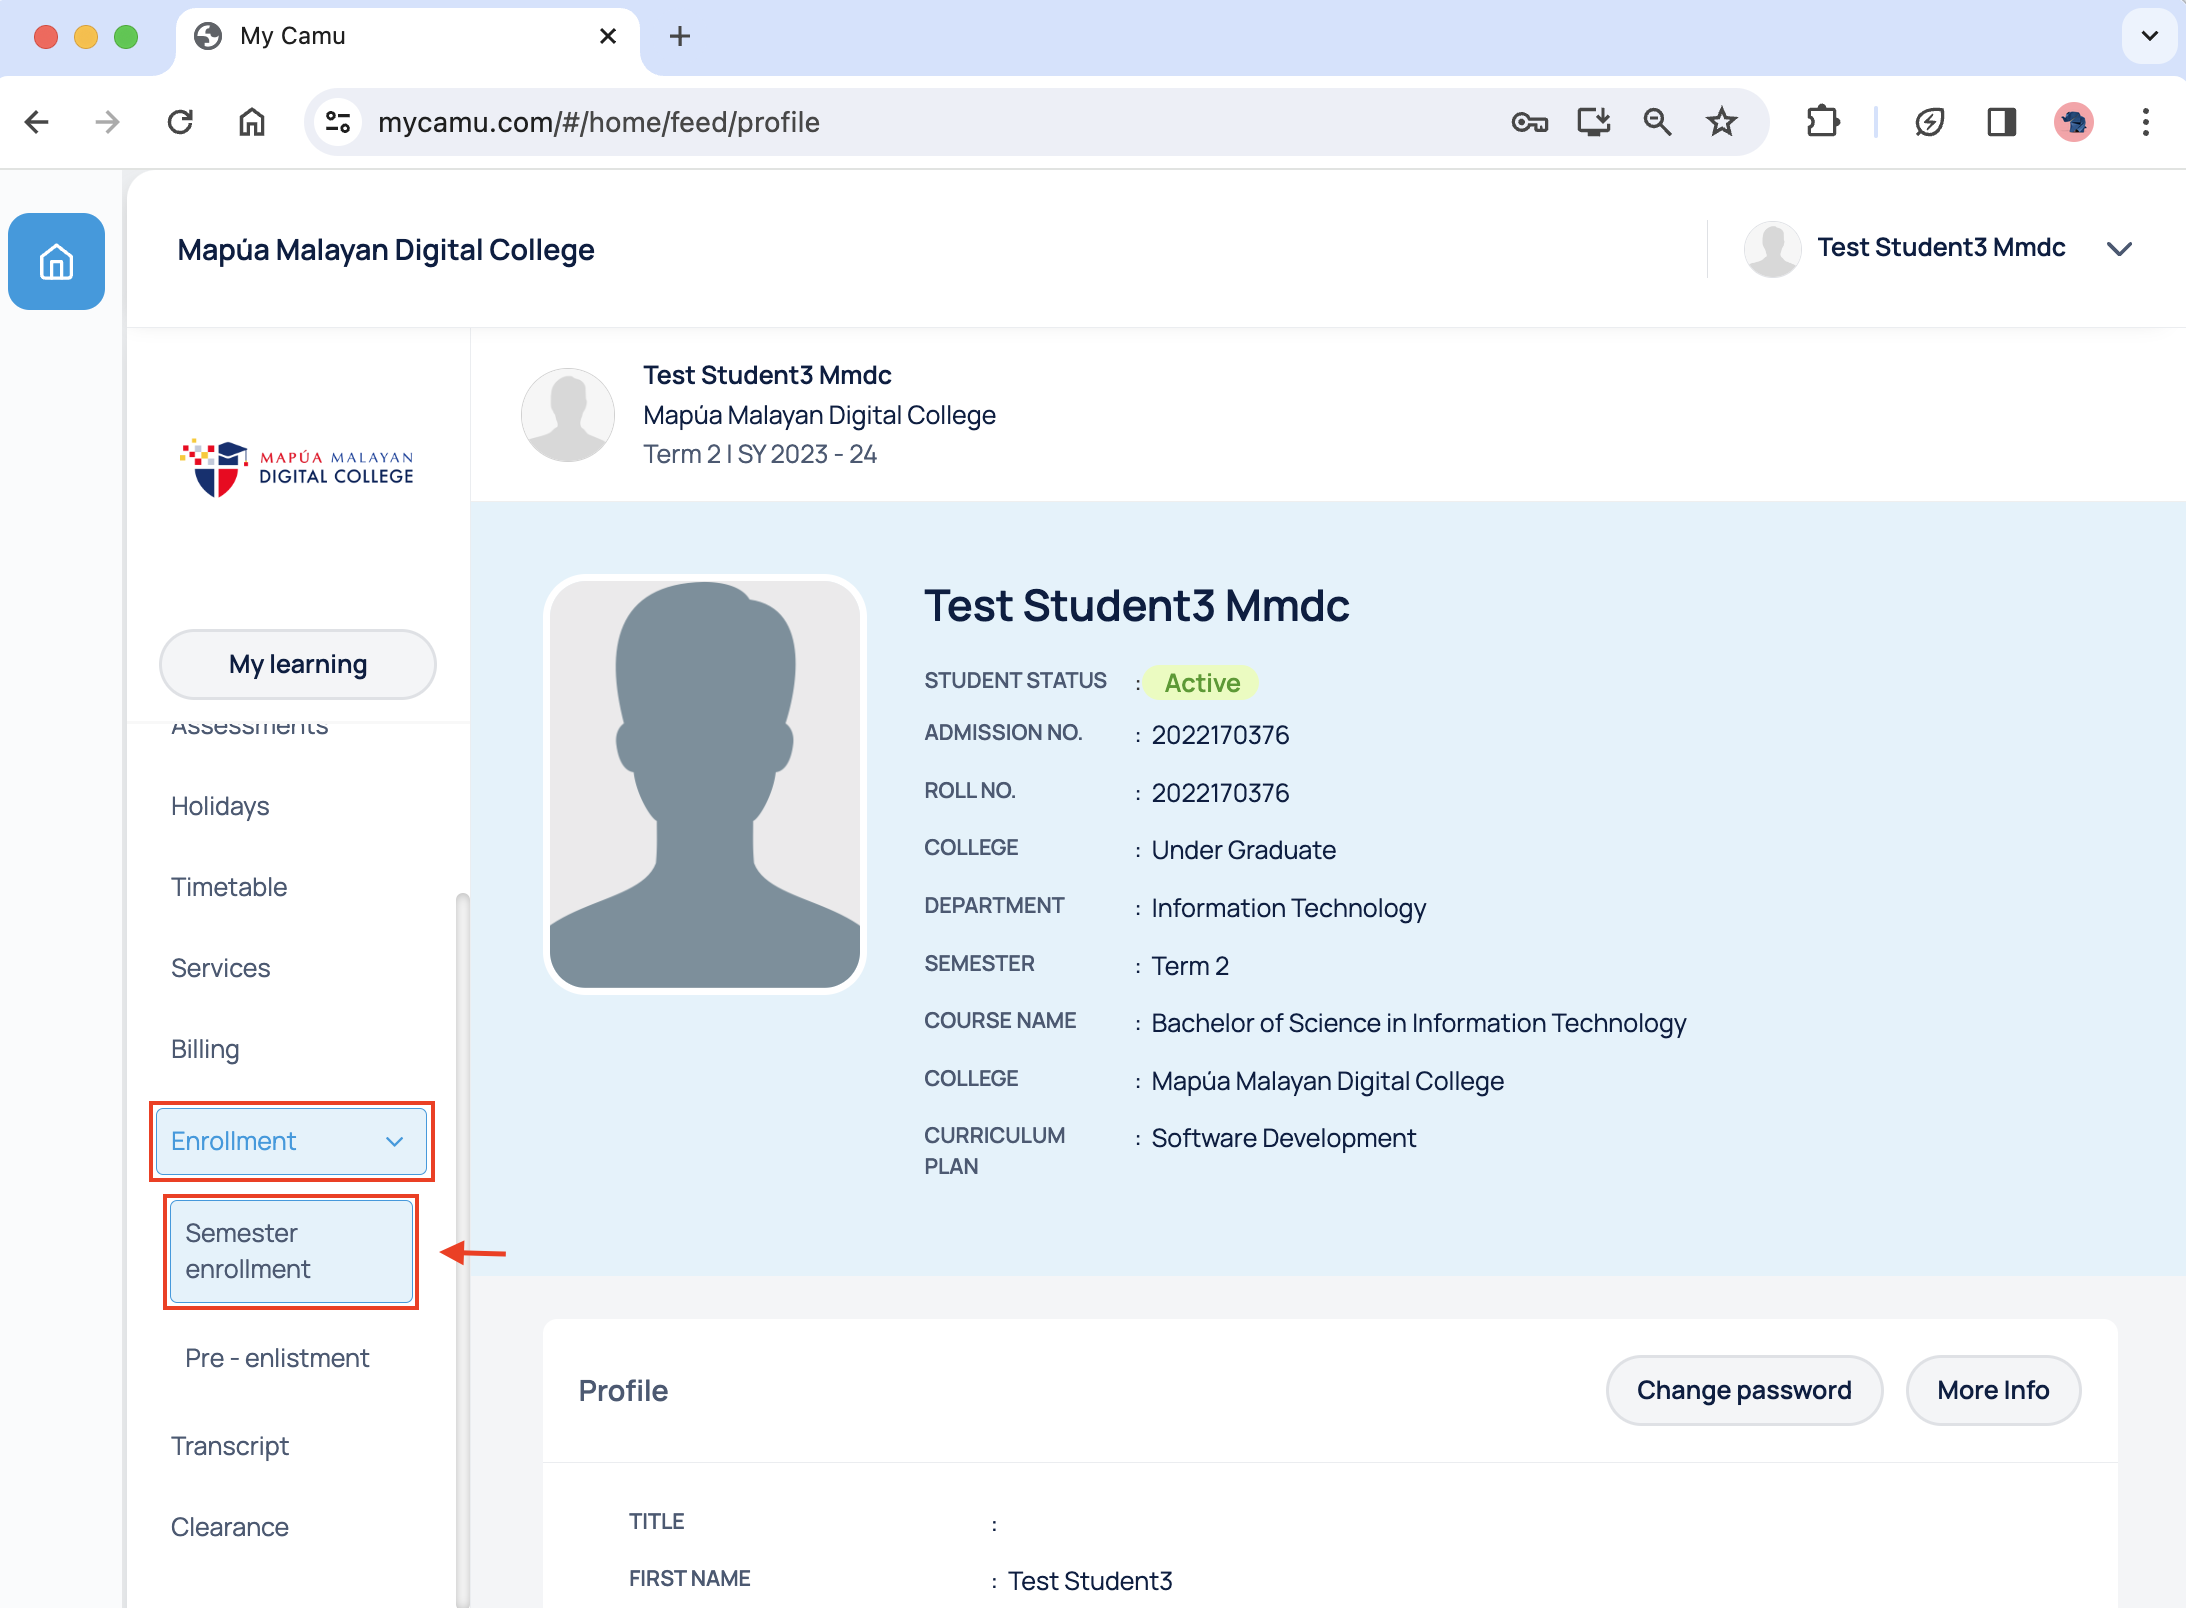This screenshot has height=1608, width=2186.
Task: Open a new browser tab
Action: 680,36
